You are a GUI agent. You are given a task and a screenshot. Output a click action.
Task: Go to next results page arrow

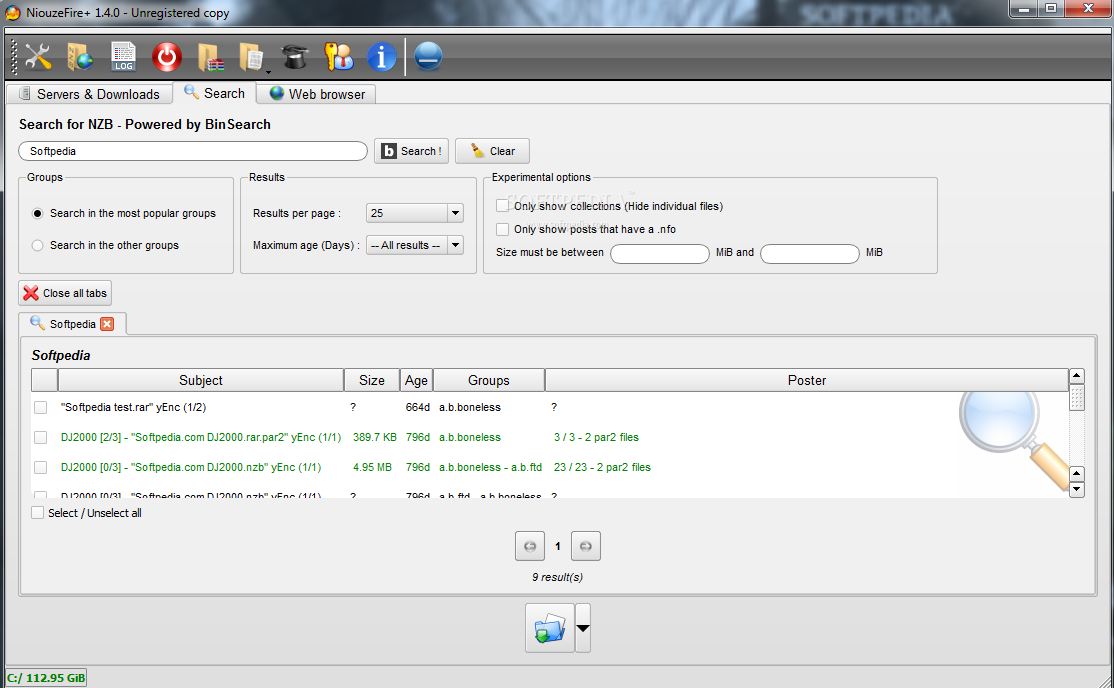coord(585,546)
